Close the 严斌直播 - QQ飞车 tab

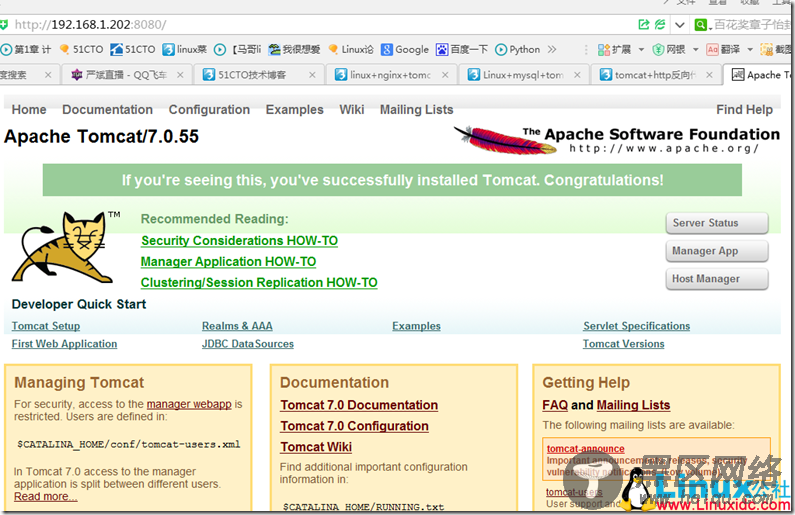180,75
